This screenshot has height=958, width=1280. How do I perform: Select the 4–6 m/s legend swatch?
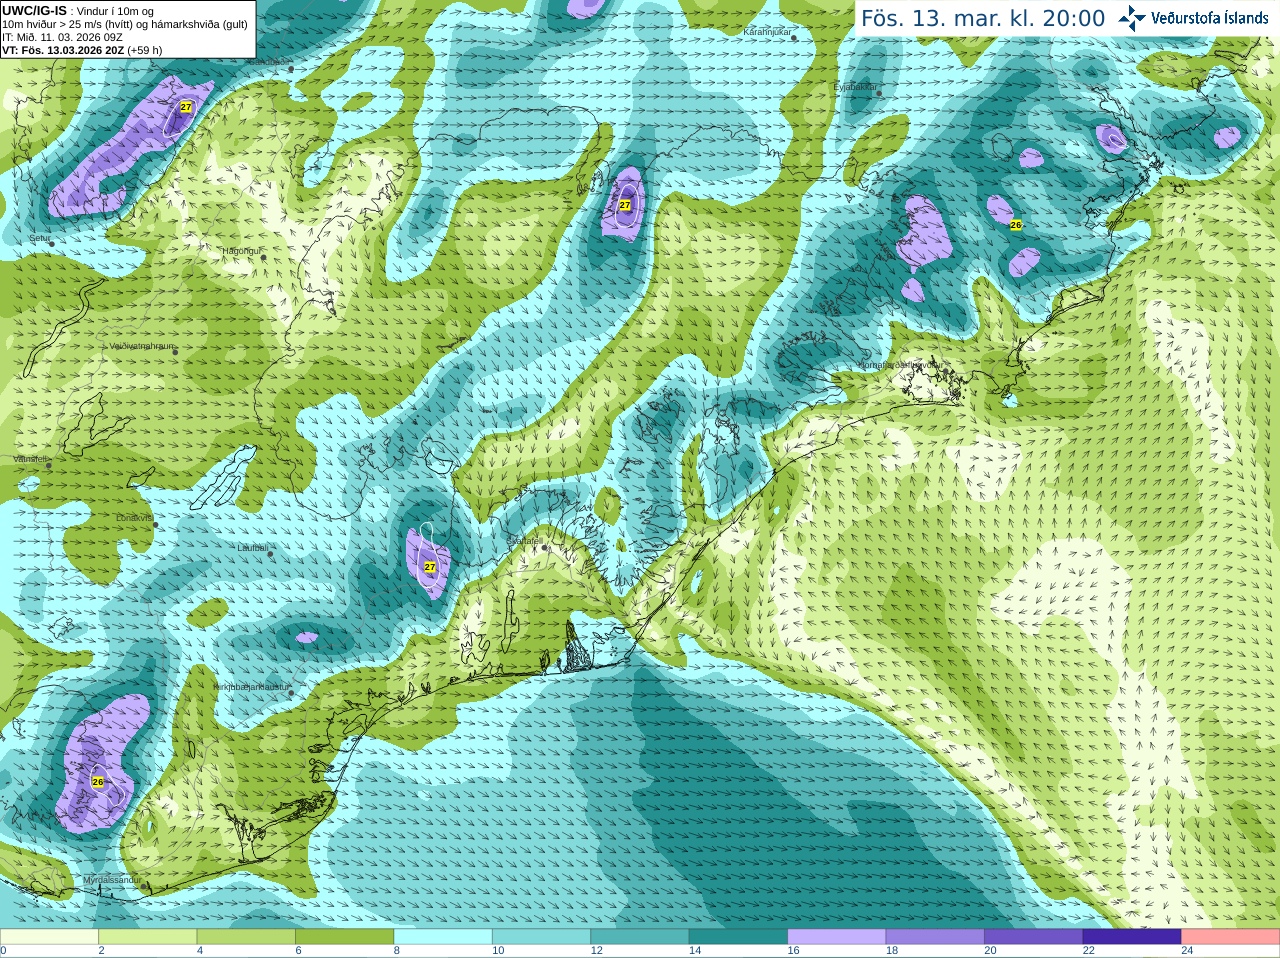(246, 937)
